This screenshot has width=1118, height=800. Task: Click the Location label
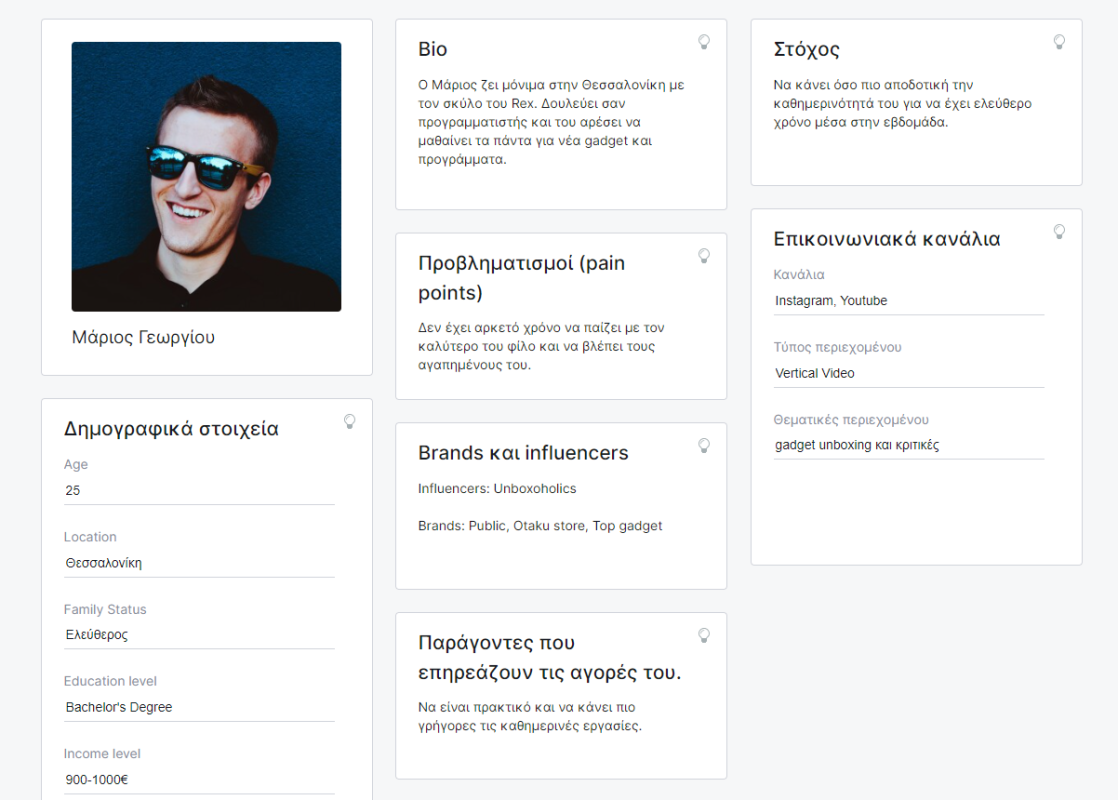tap(90, 537)
